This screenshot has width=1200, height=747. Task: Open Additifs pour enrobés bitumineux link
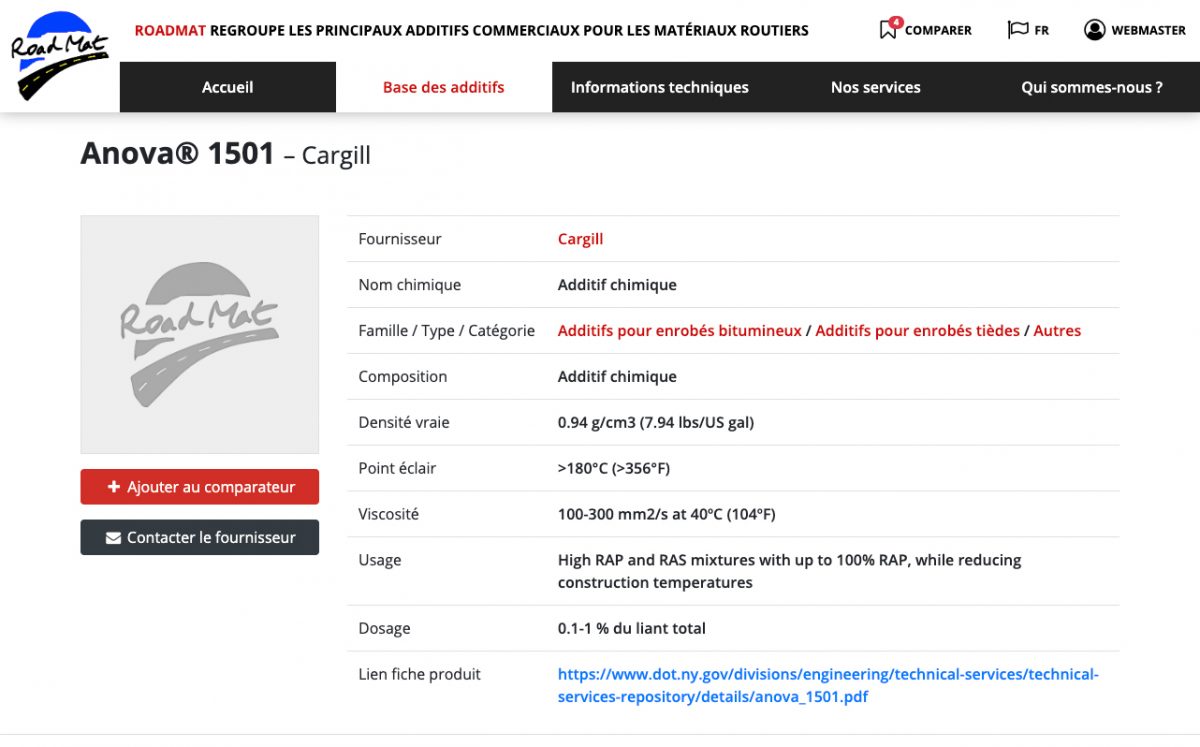(679, 331)
